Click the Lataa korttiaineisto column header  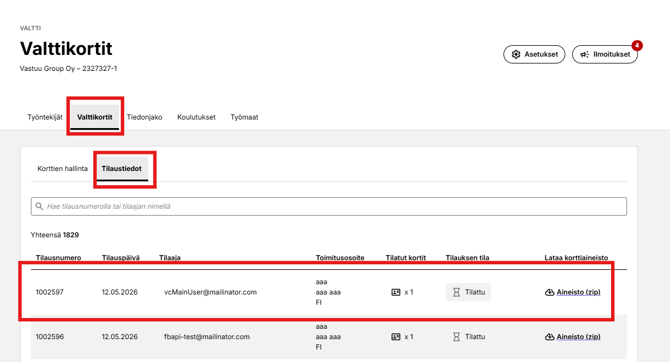tap(576, 258)
